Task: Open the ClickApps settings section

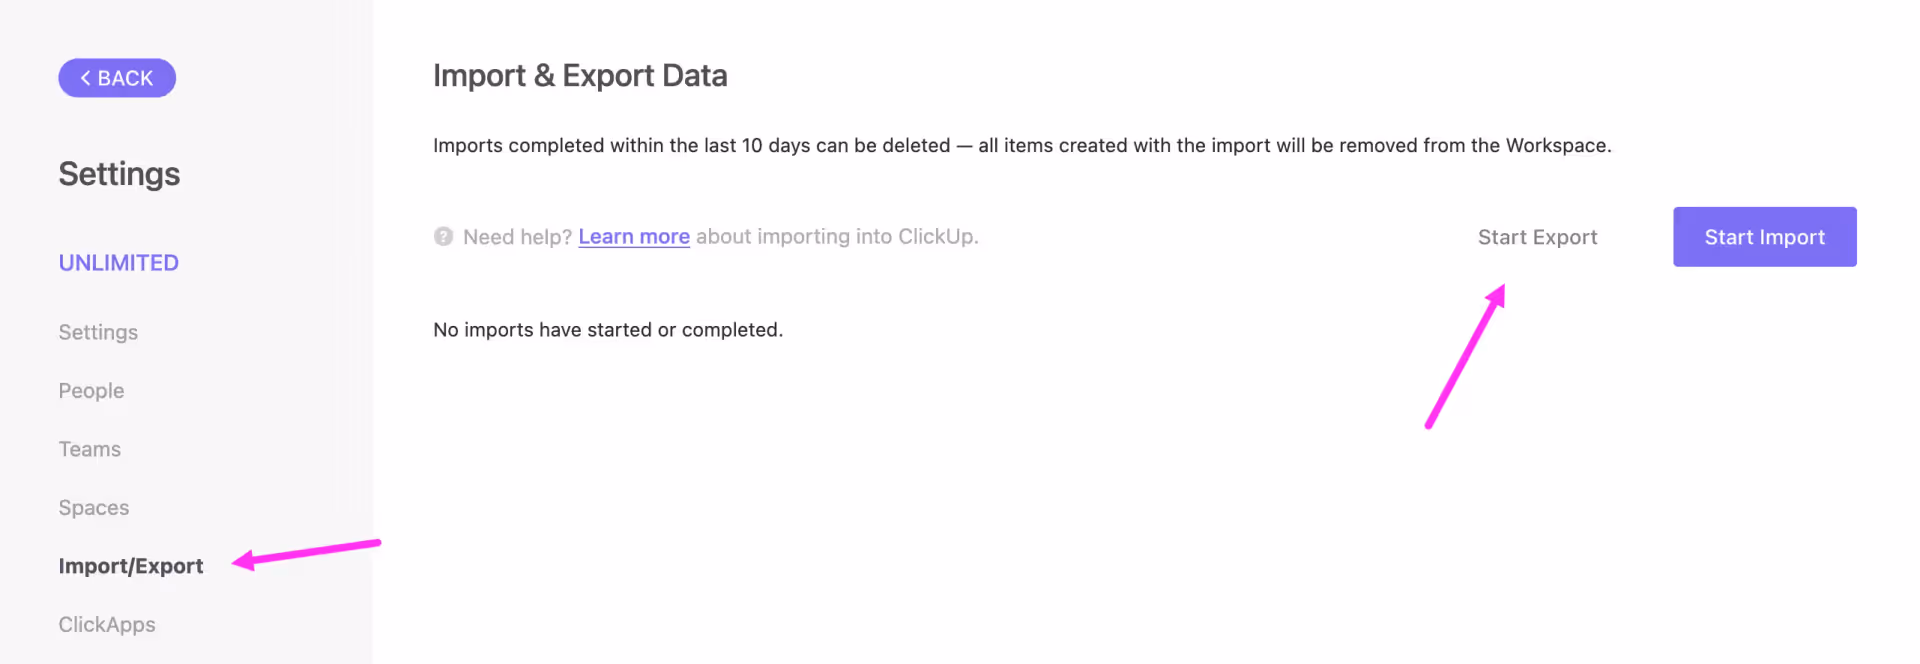Action: [x=106, y=624]
